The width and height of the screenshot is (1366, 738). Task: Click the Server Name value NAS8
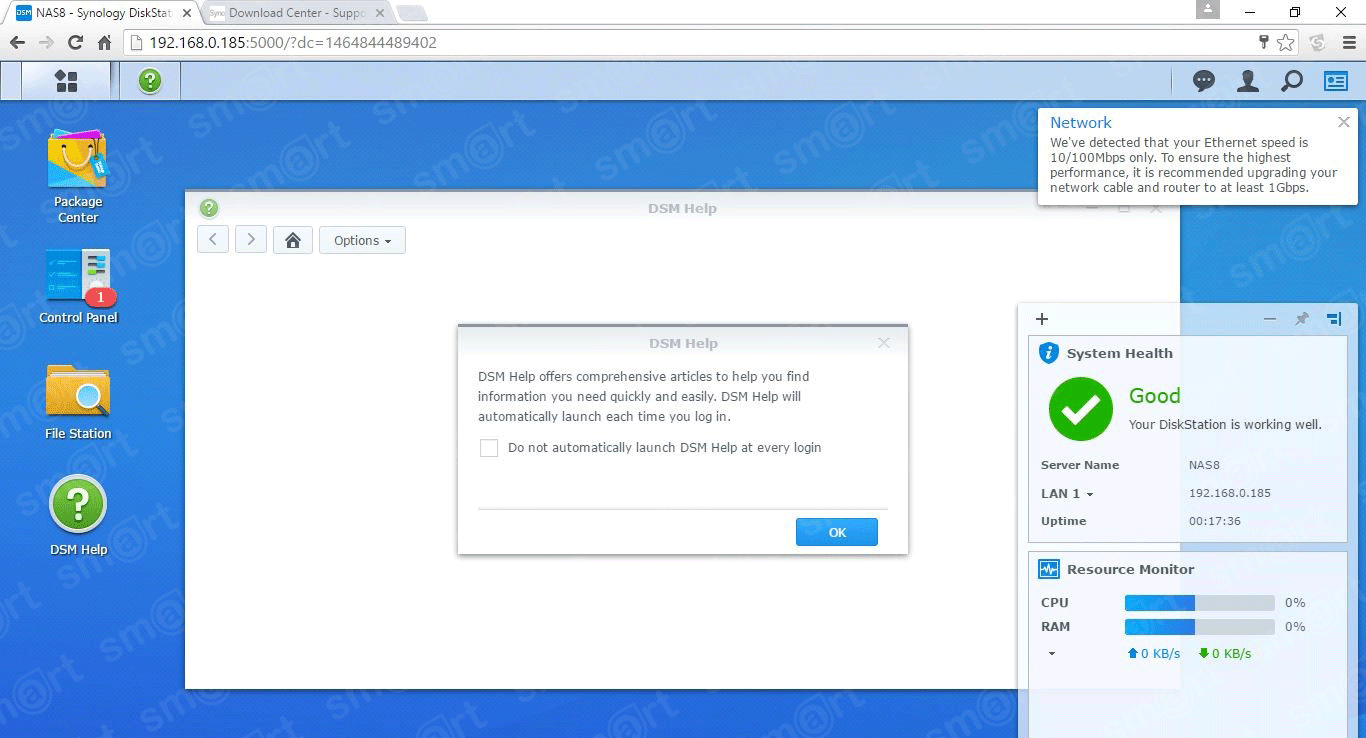click(1204, 465)
